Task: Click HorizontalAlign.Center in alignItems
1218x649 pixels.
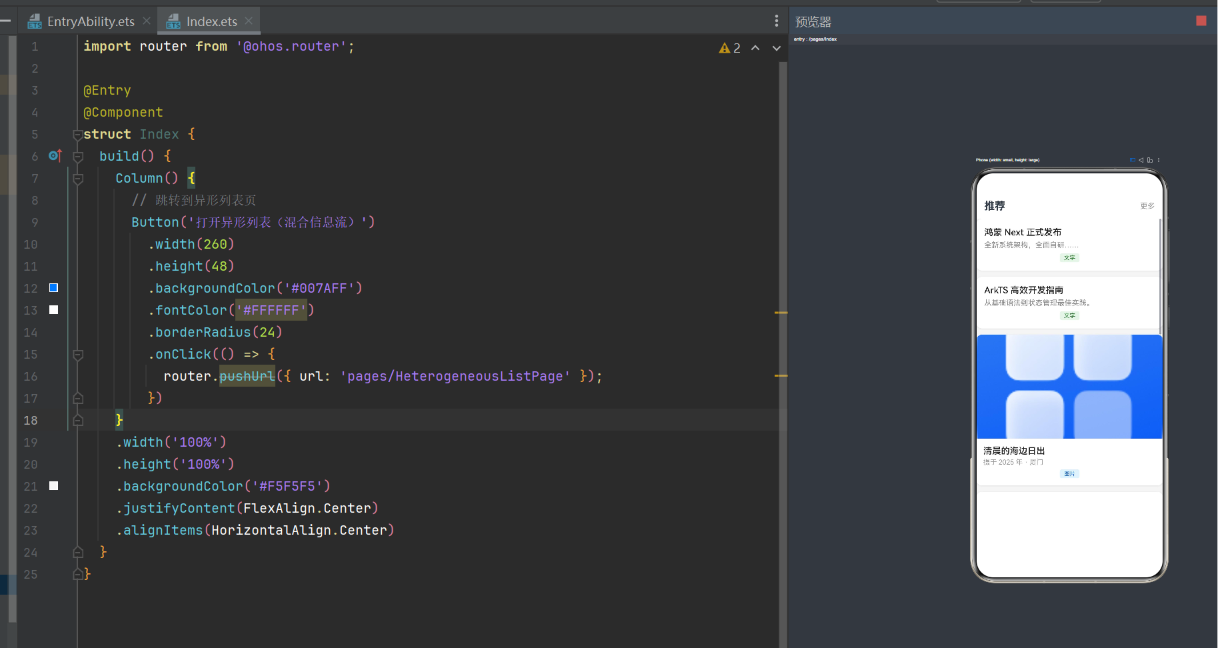Action: click(299, 530)
